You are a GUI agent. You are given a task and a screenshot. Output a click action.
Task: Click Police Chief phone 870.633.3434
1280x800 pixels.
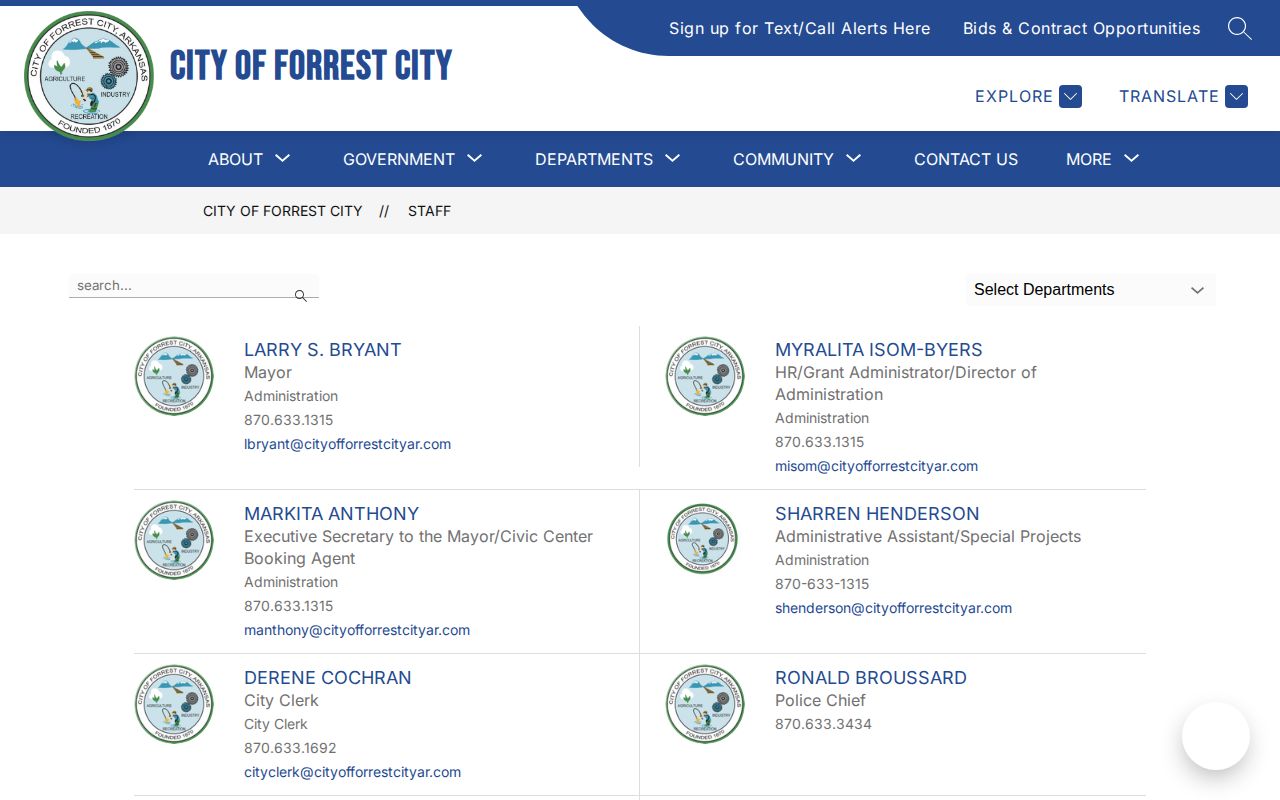pos(823,724)
